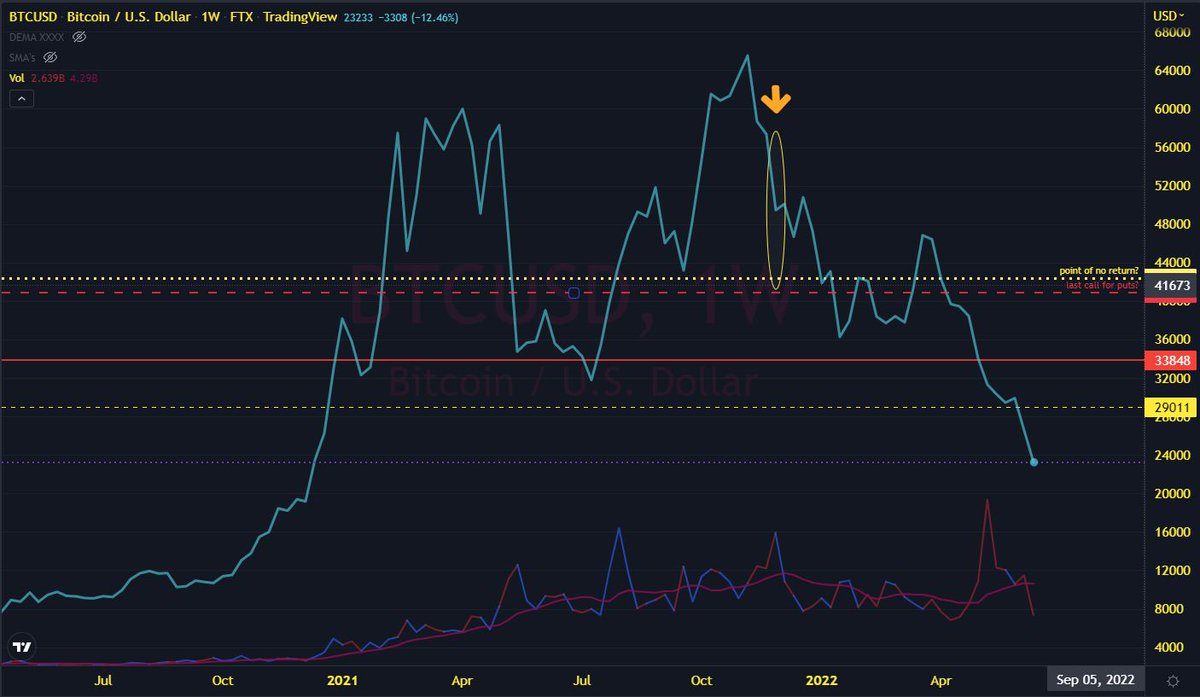
Task: Click the TradingView logo icon
Action: [23, 646]
